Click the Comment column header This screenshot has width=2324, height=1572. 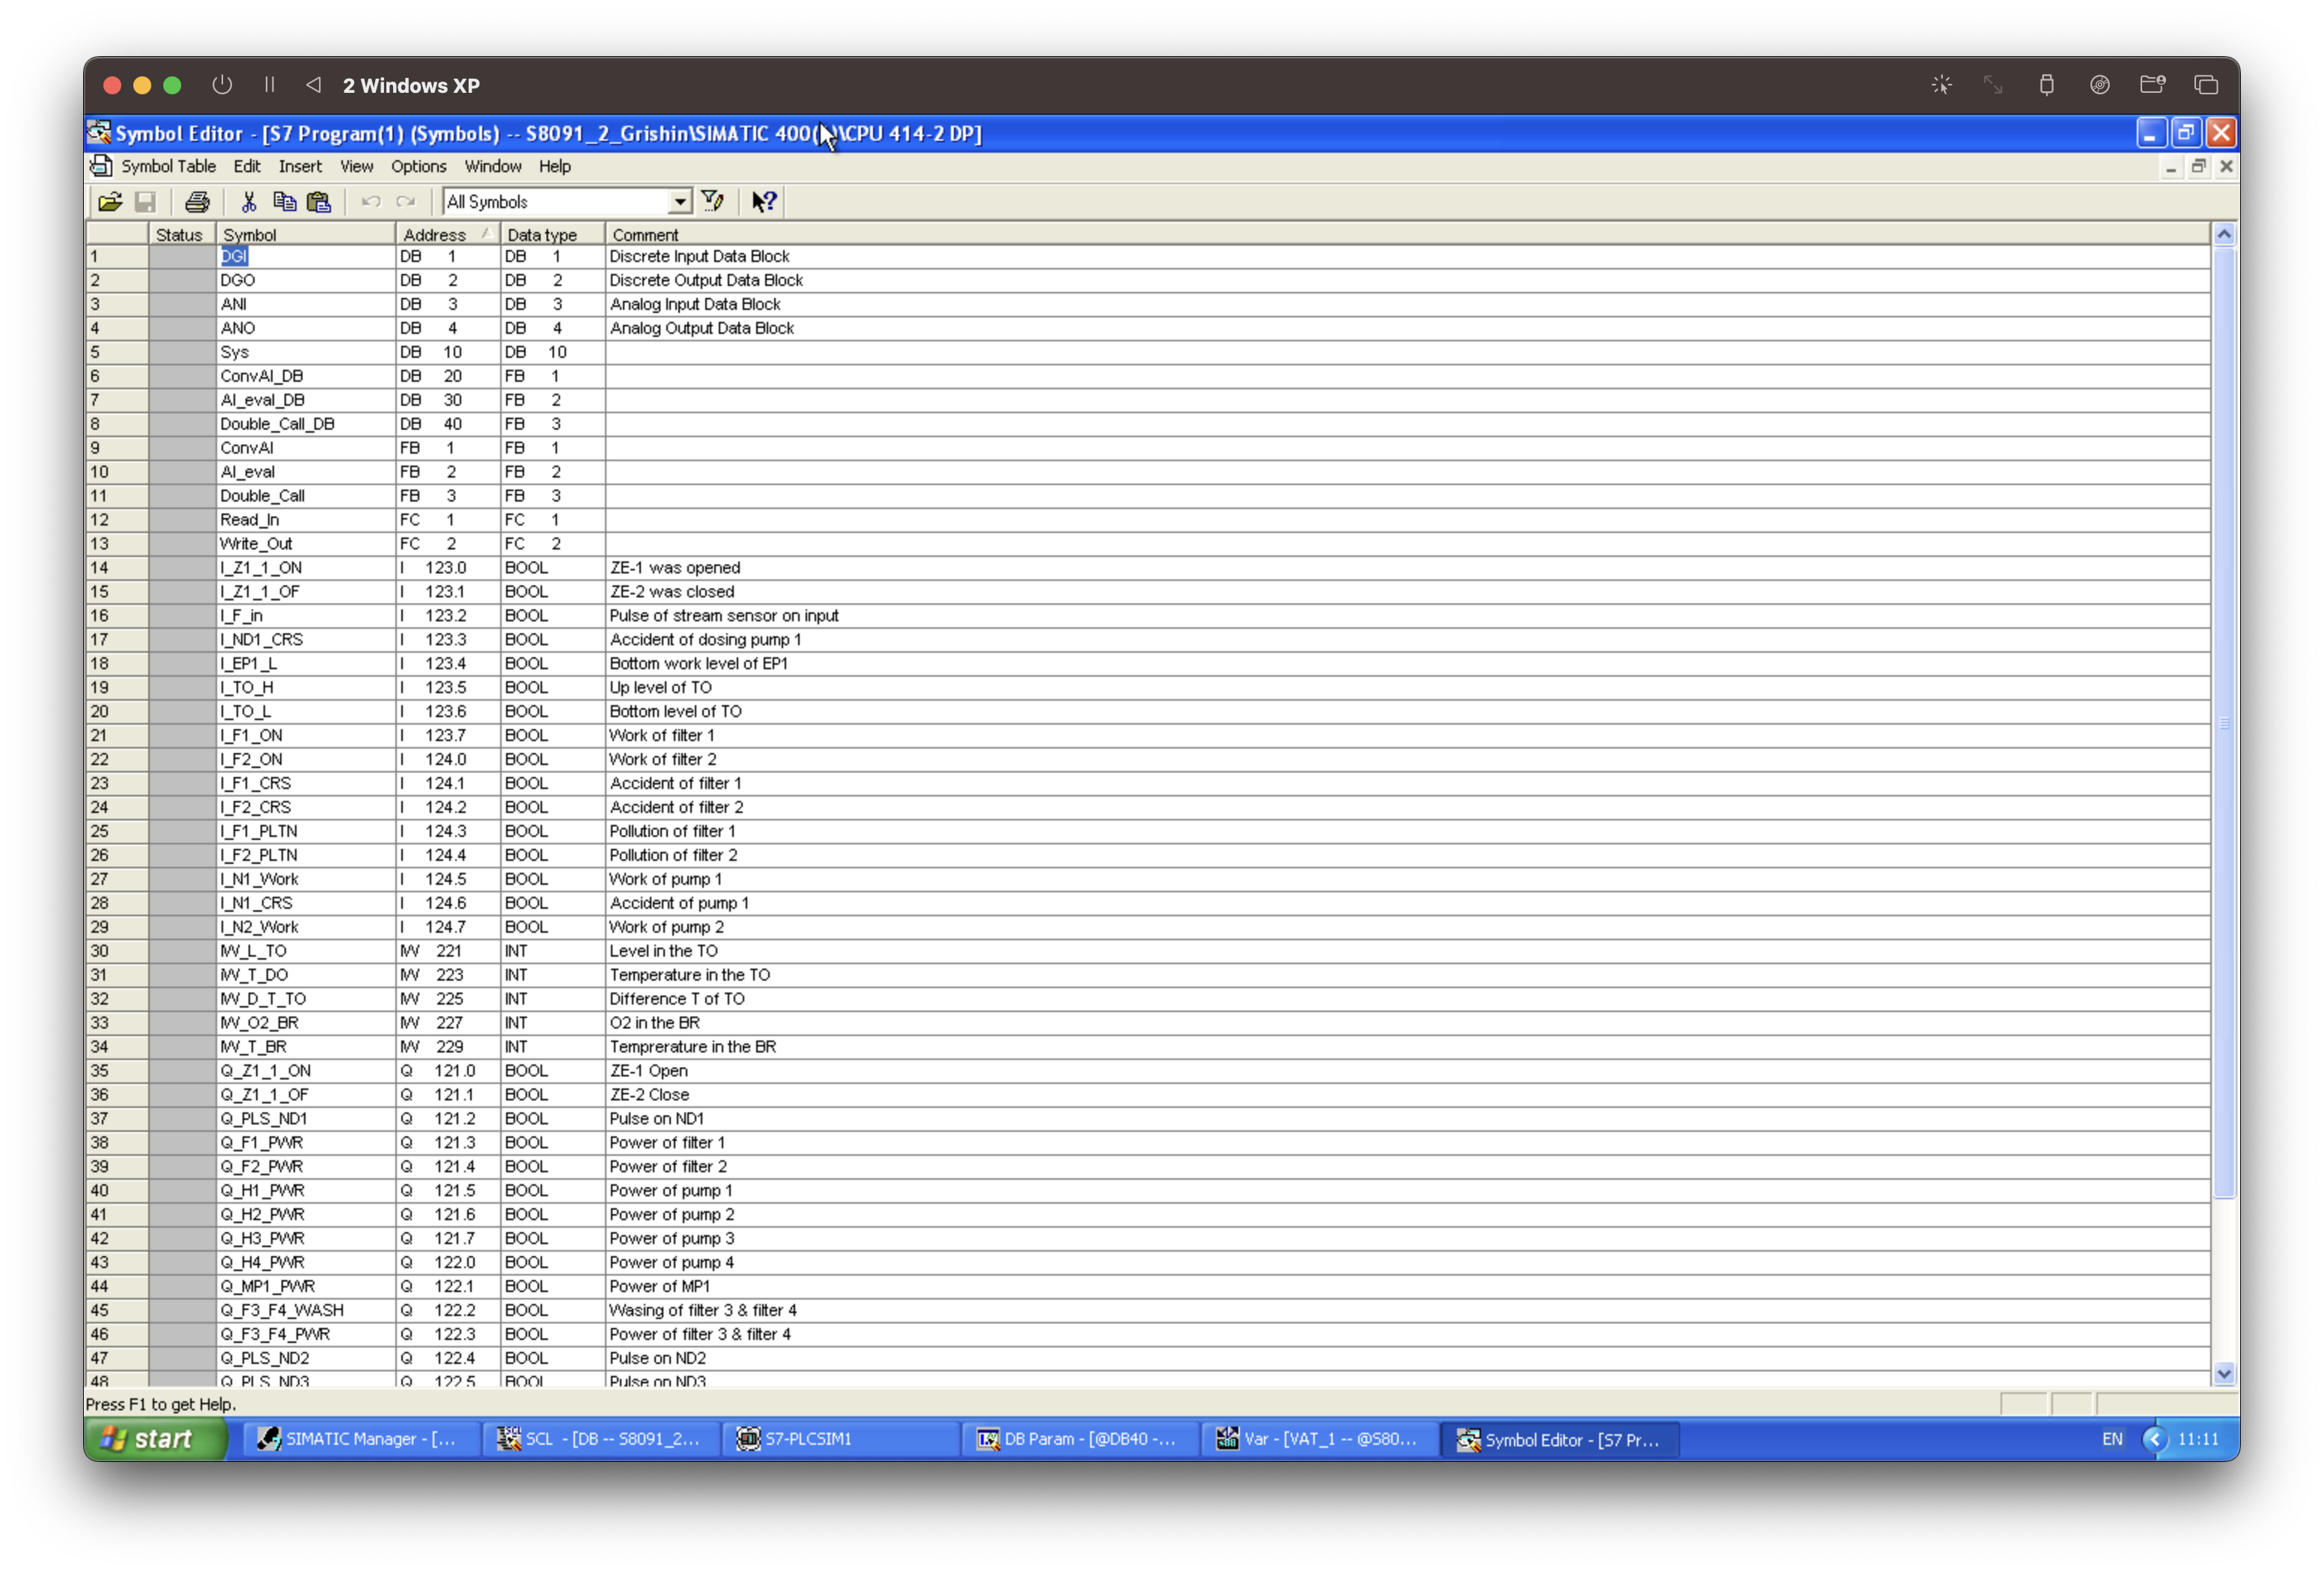[x=1407, y=234]
